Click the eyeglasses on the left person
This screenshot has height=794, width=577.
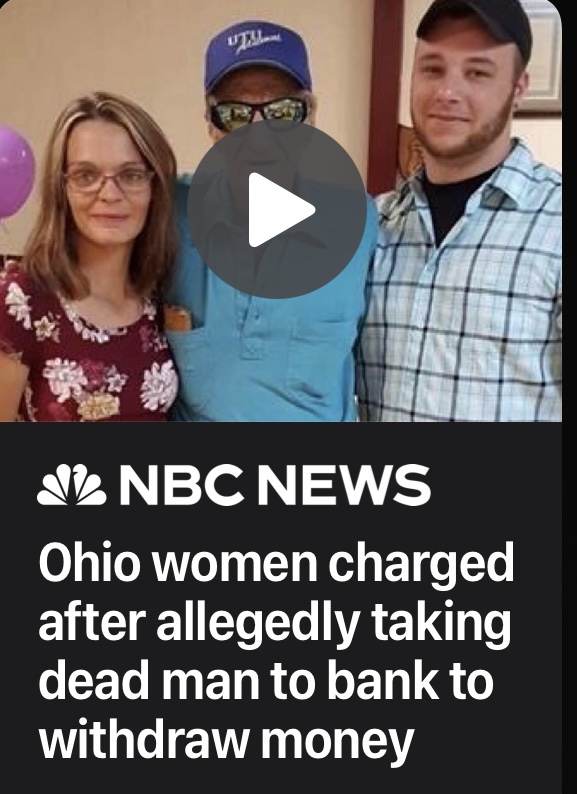(108, 180)
